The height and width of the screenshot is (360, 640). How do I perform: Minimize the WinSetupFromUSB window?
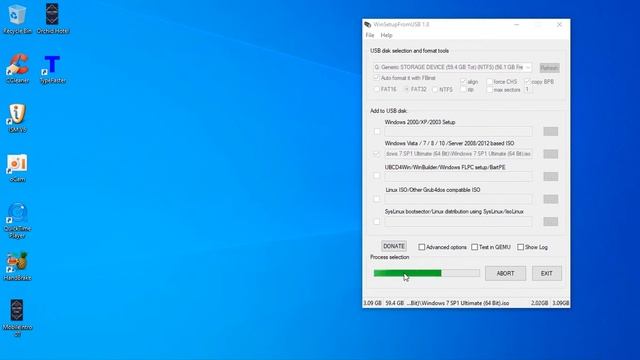516,25
